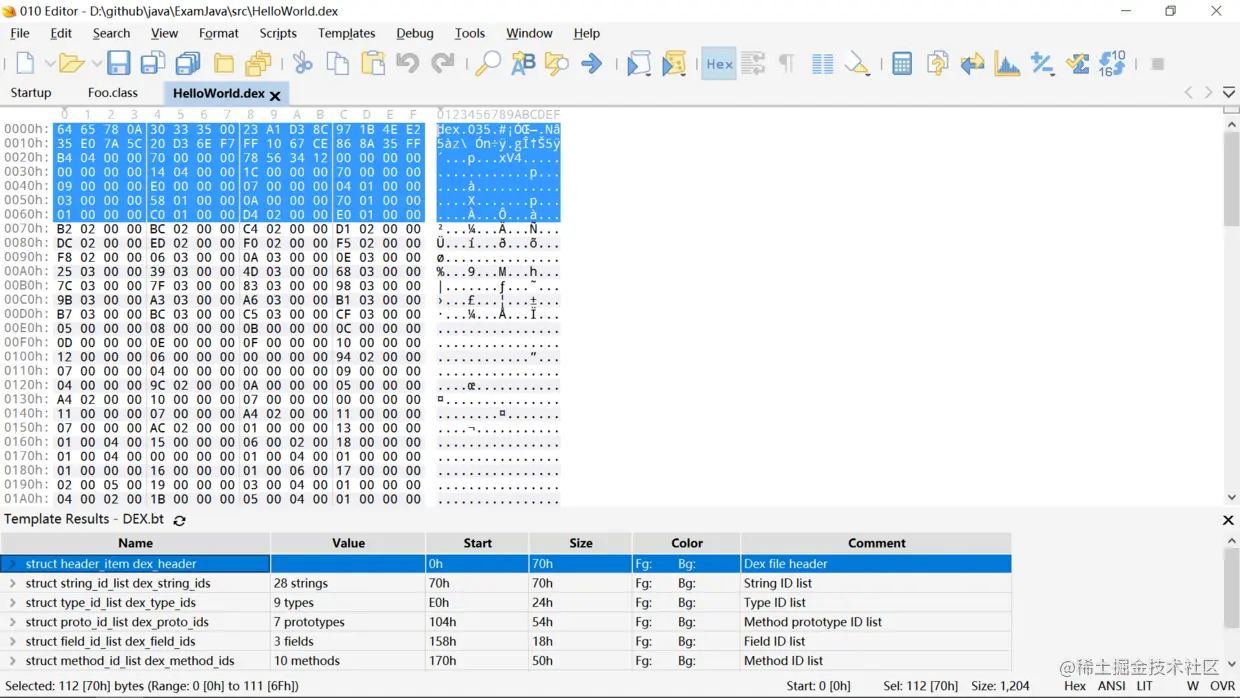
Task: Paste from clipboard using the Paste icon
Action: [373, 64]
